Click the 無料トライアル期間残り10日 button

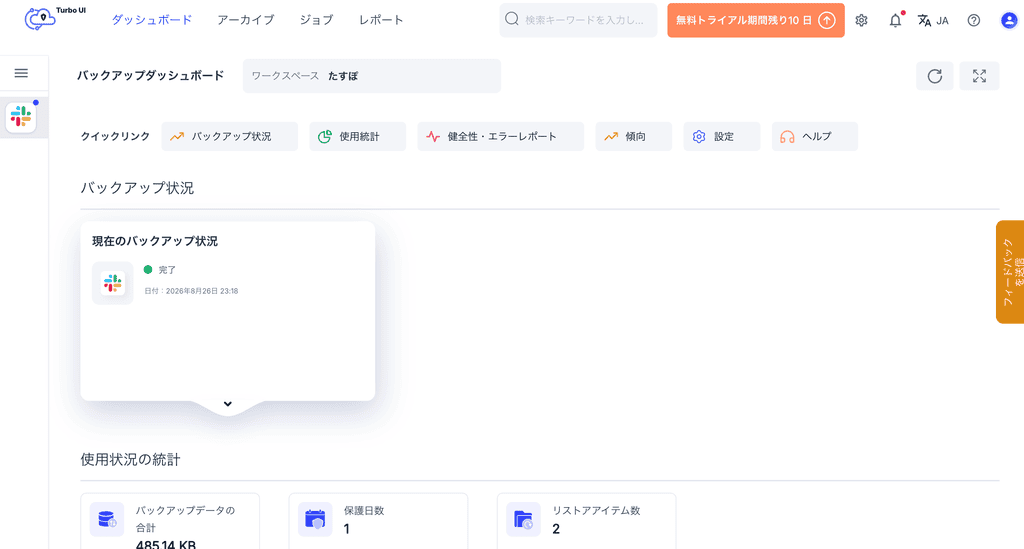coord(756,20)
